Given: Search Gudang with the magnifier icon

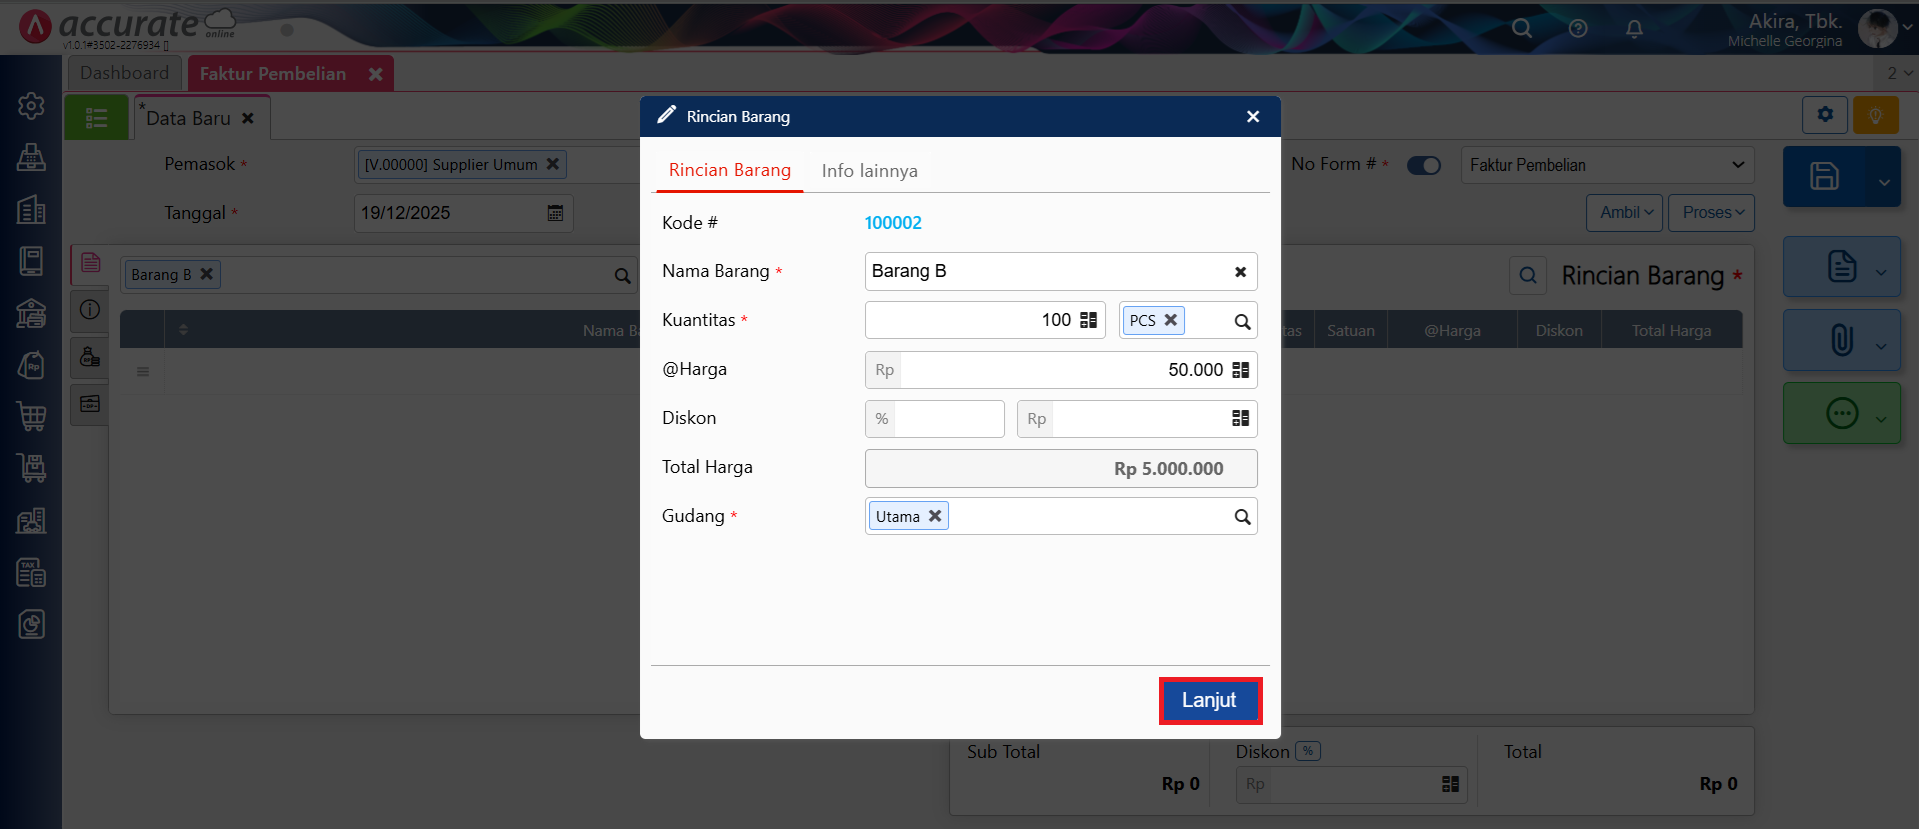Looking at the screenshot, I should point(1242,517).
